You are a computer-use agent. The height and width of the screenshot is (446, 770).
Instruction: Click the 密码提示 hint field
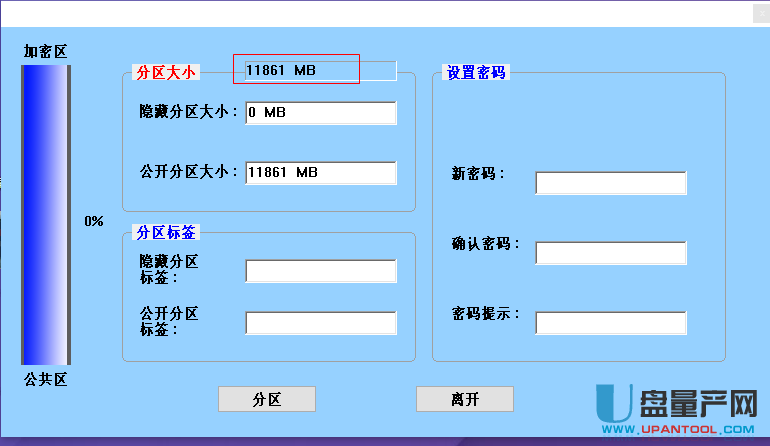pyautogui.click(x=610, y=323)
